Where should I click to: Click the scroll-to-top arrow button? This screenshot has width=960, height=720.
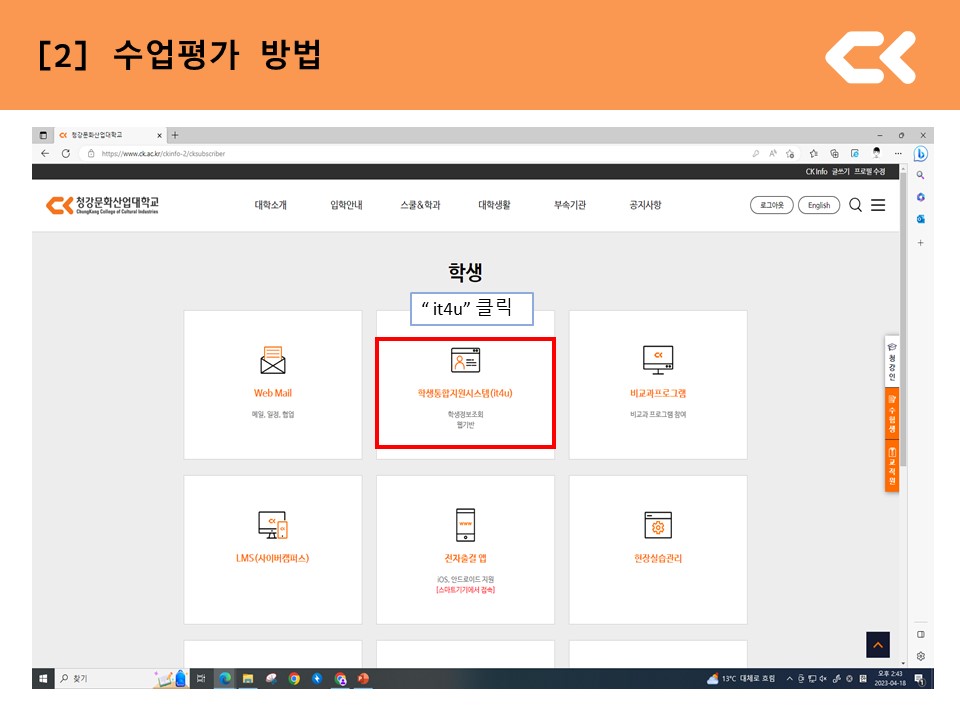click(x=878, y=645)
